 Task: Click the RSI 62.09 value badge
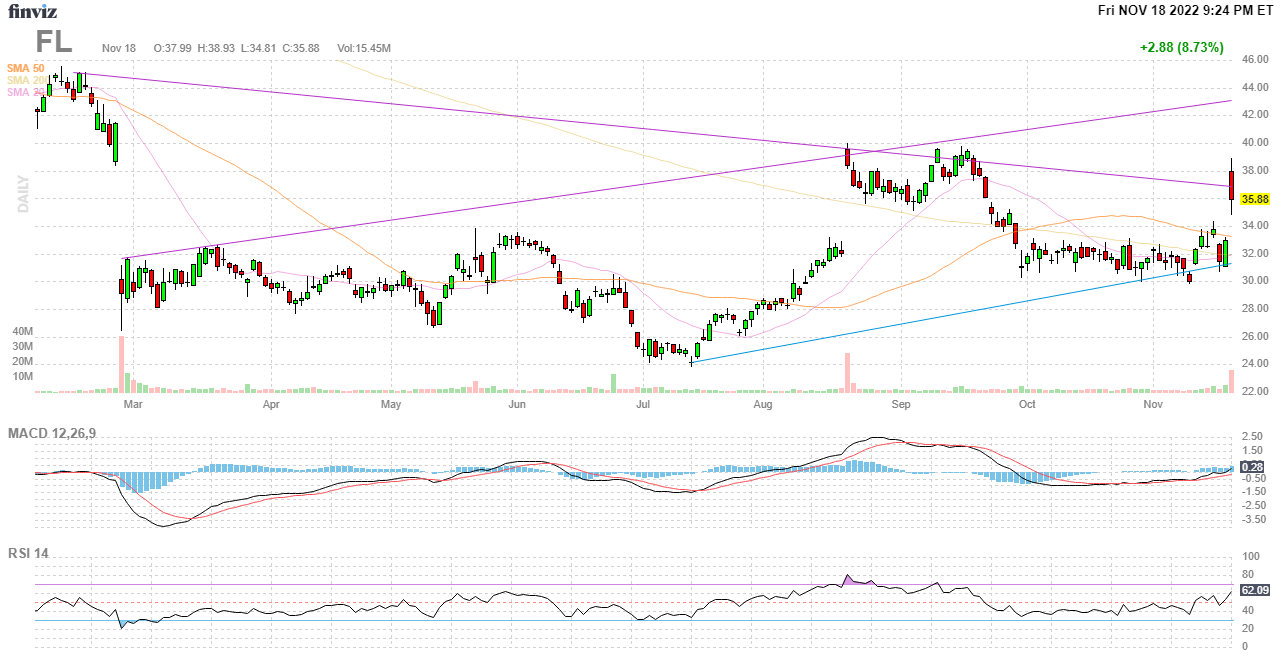[x=1255, y=590]
